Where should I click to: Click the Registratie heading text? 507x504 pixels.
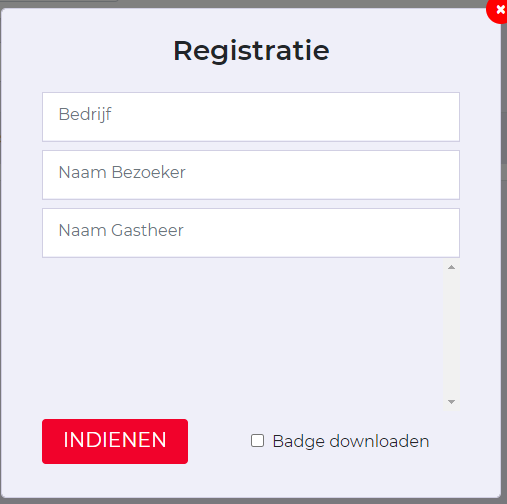[x=252, y=51]
